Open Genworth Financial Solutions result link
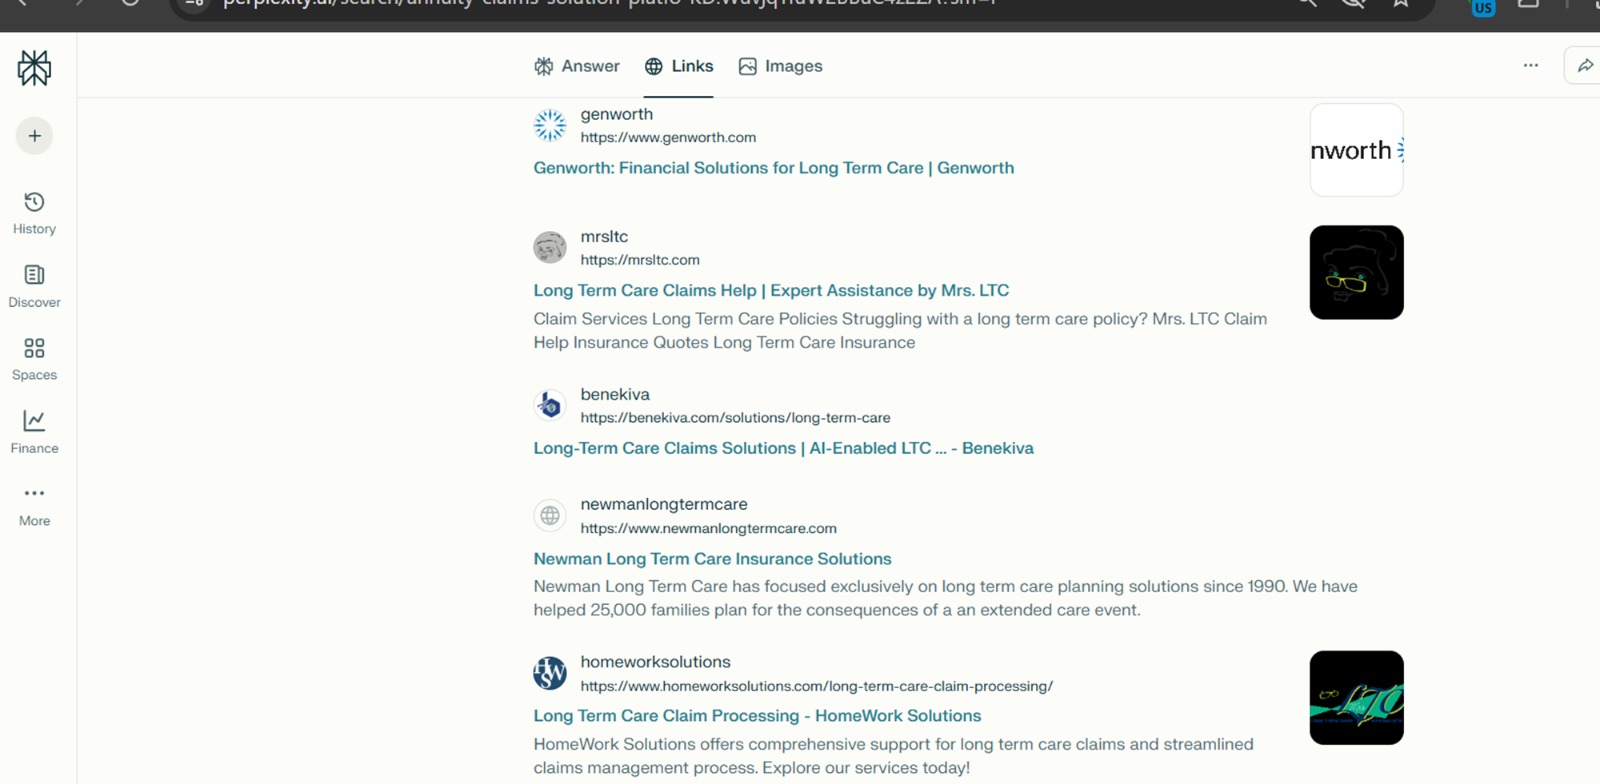This screenshot has height=784, width=1600. click(773, 168)
